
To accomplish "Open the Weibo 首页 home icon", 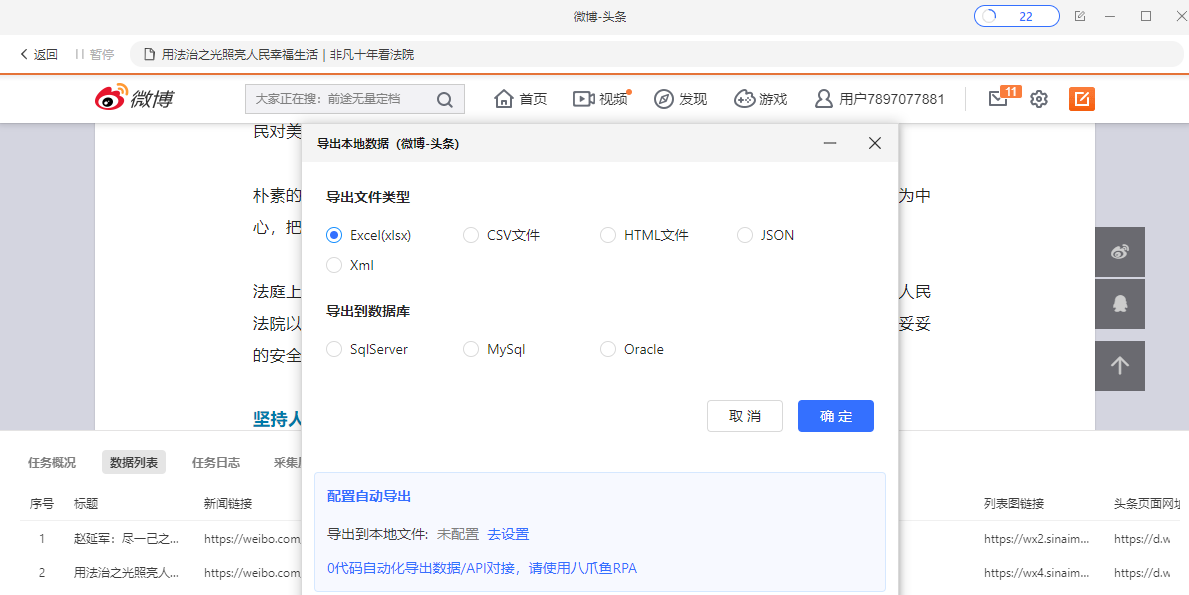I will tap(505, 98).
